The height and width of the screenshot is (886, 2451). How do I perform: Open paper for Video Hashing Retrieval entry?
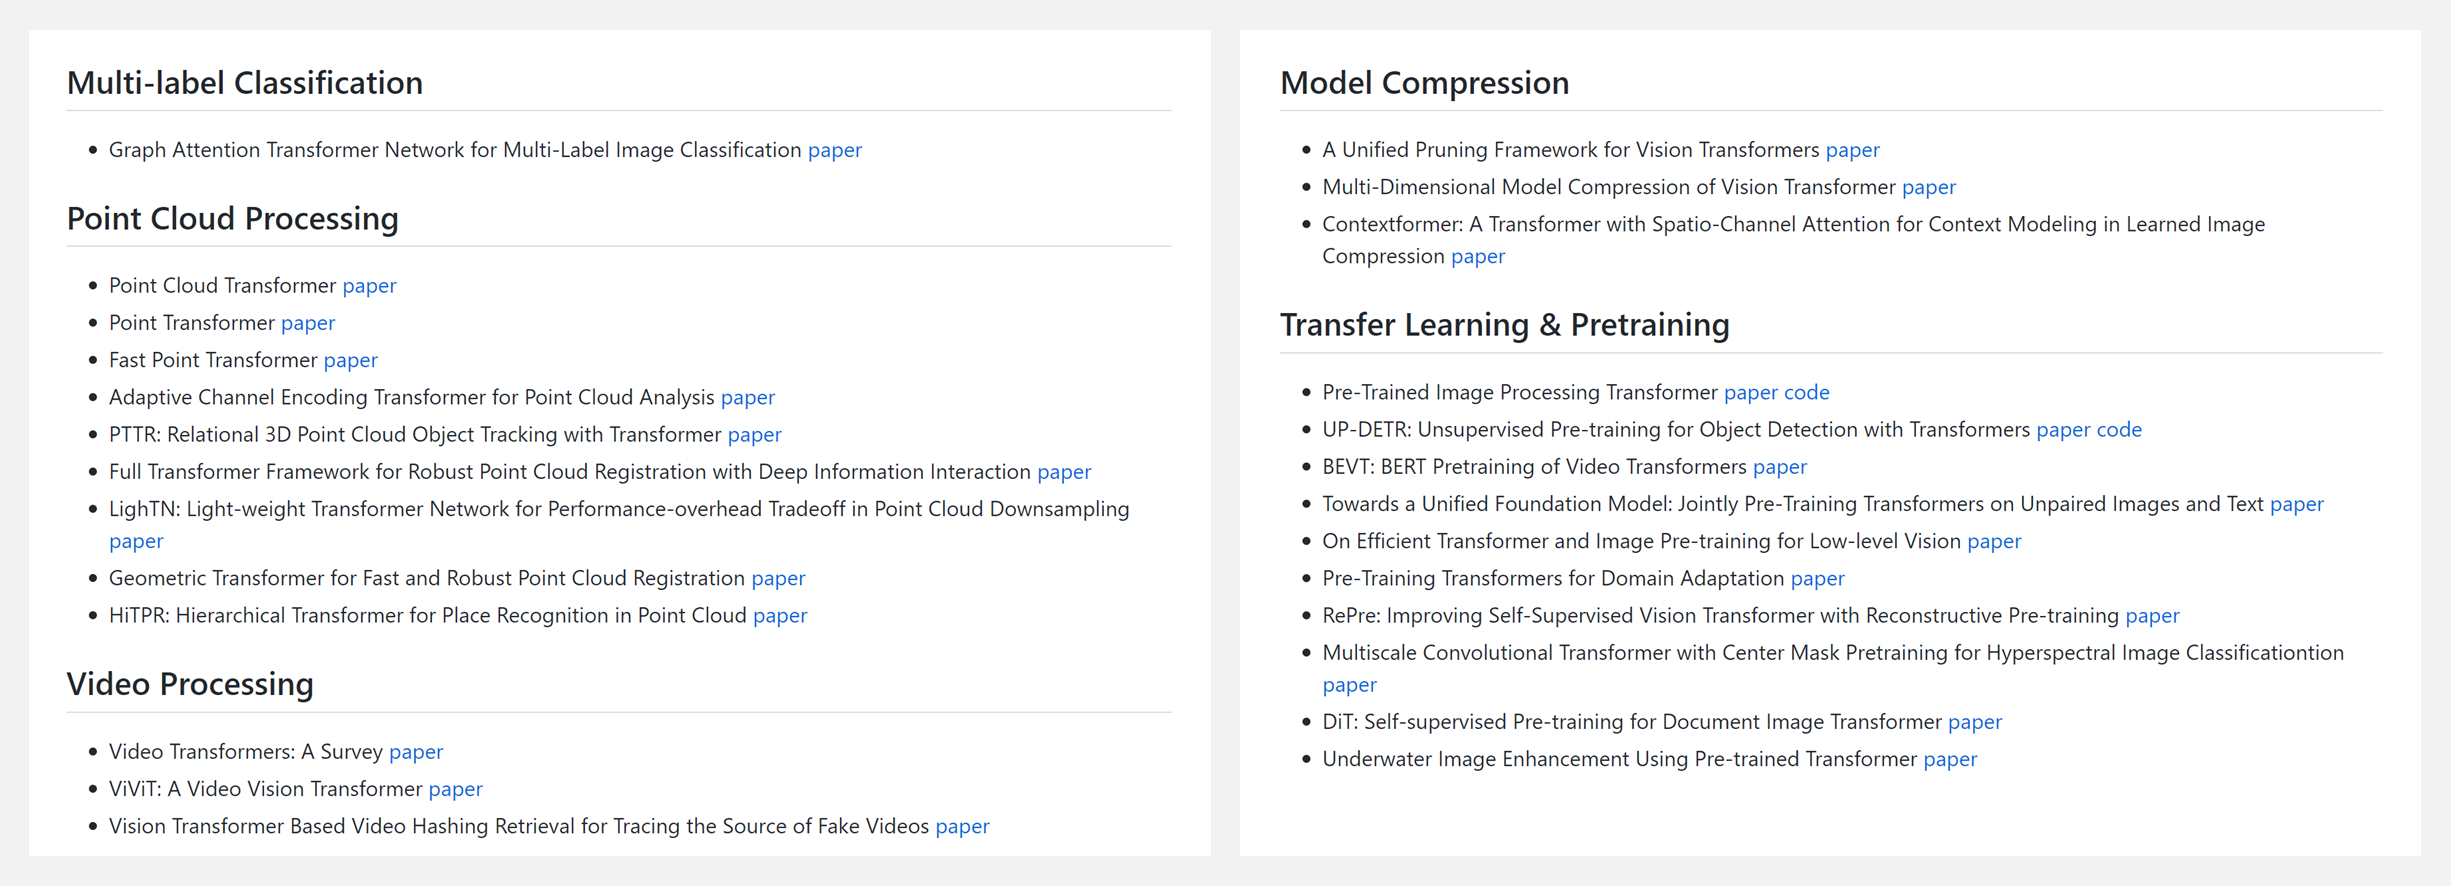pyautogui.click(x=962, y=826)
